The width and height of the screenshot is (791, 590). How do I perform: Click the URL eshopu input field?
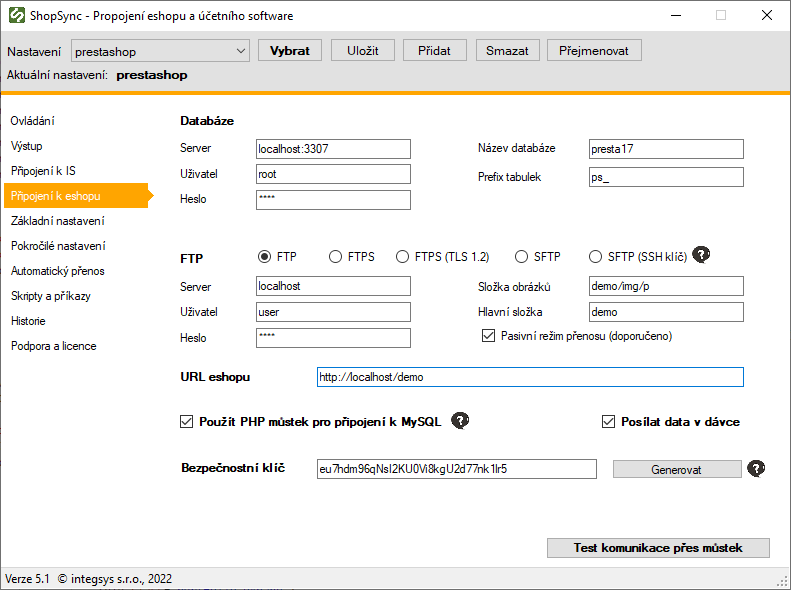point(528,377)
